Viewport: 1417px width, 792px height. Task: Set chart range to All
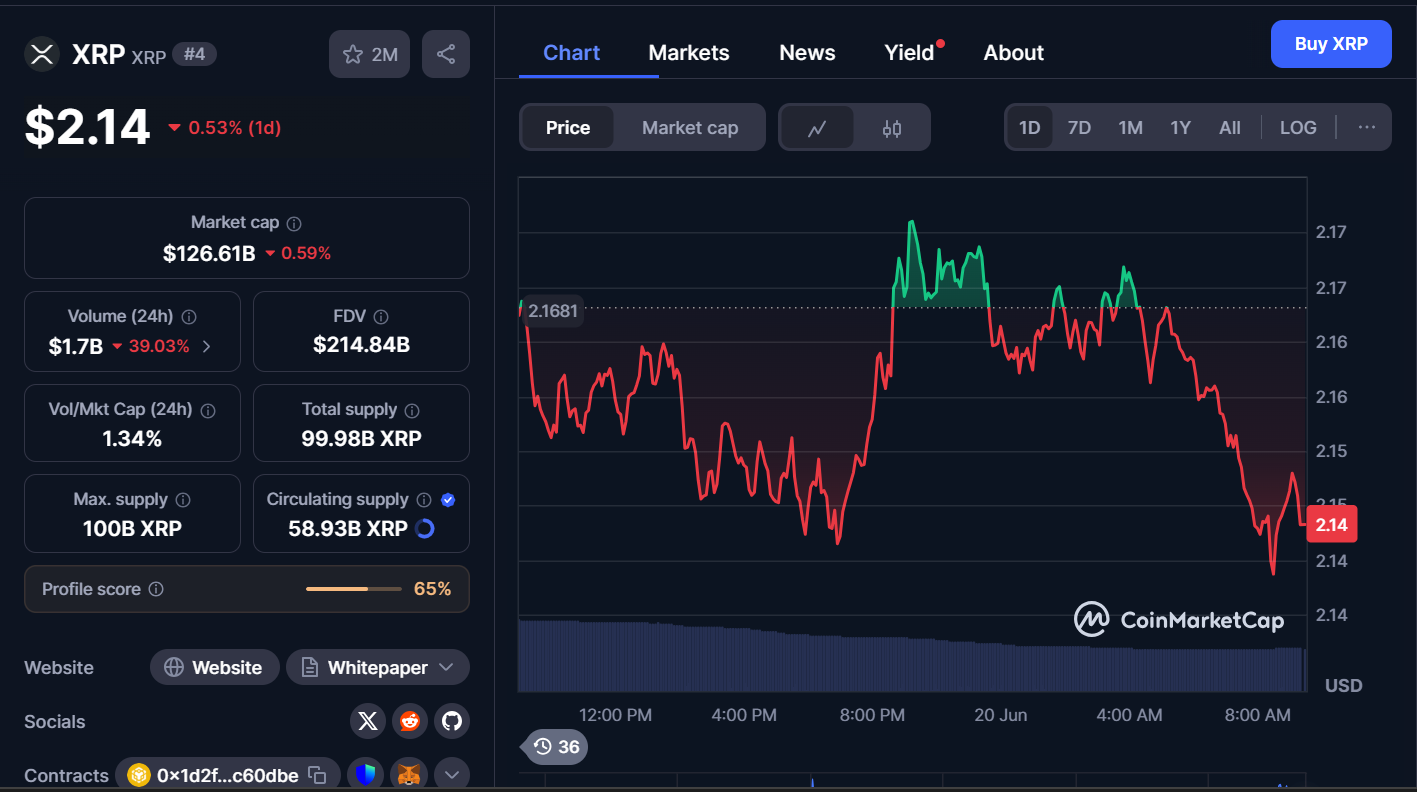click(x=1230, y=128)
